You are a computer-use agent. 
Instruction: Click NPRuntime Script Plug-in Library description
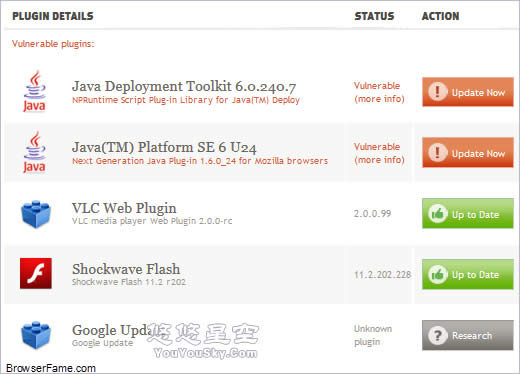[x=186, y=100]
